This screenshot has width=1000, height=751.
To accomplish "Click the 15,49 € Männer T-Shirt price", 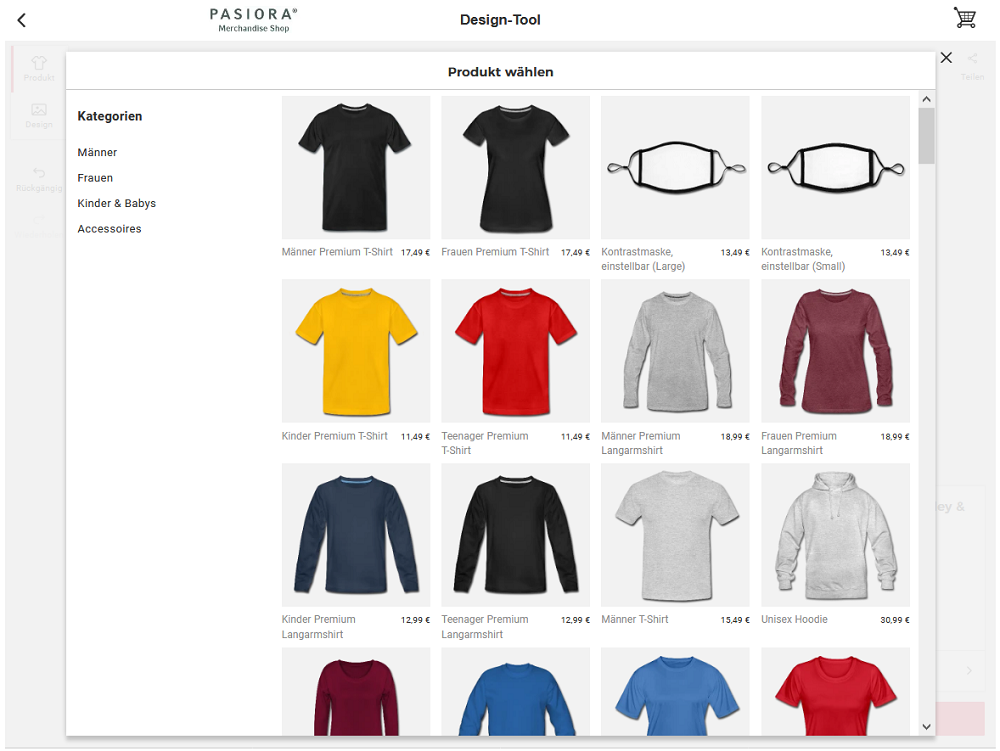I will (735, 620).
